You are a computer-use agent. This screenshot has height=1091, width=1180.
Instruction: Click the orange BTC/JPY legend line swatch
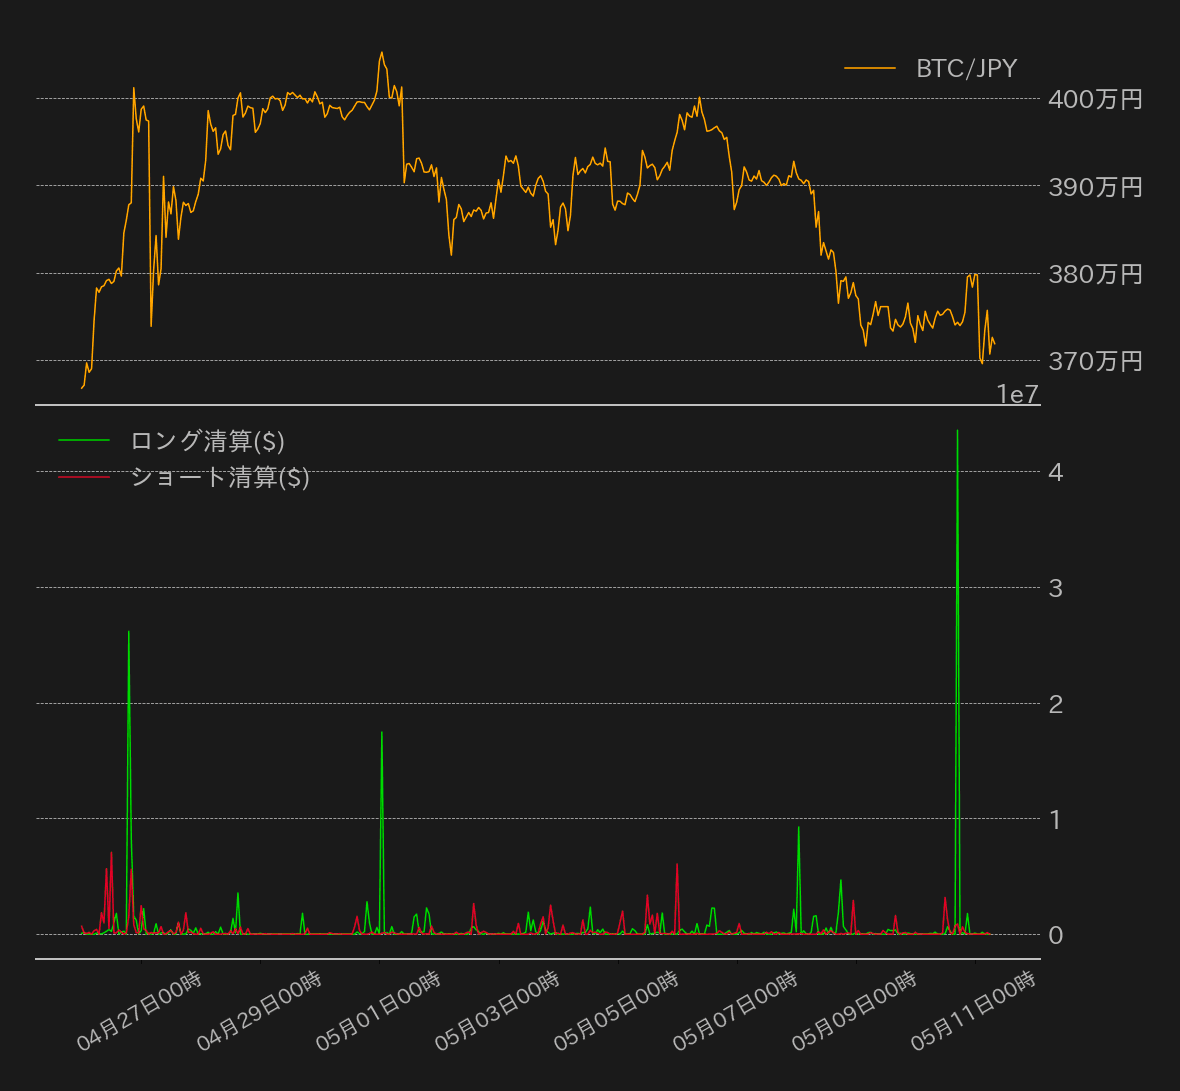coord(869,68)
